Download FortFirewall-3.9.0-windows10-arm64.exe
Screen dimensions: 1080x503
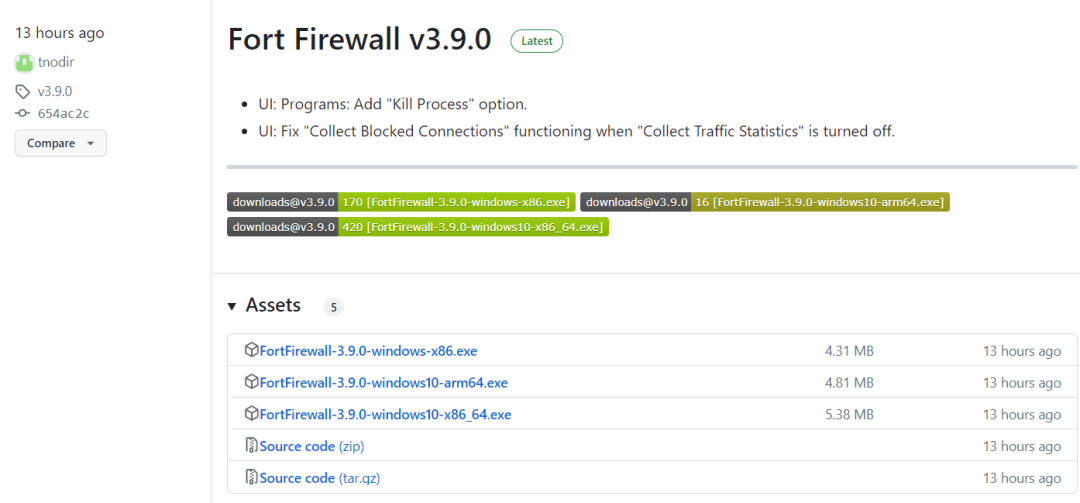(x=383, y=383)
